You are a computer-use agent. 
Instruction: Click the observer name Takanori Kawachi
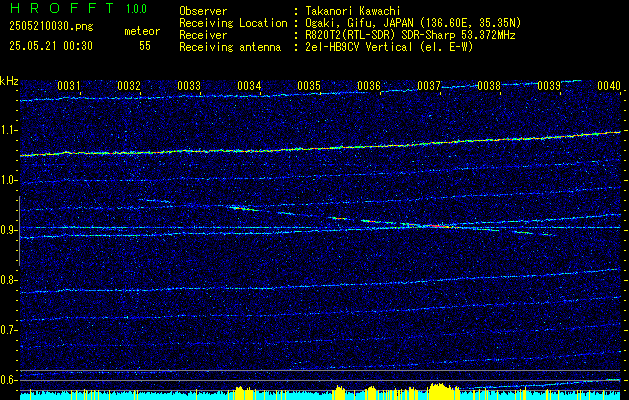[353, 11]
